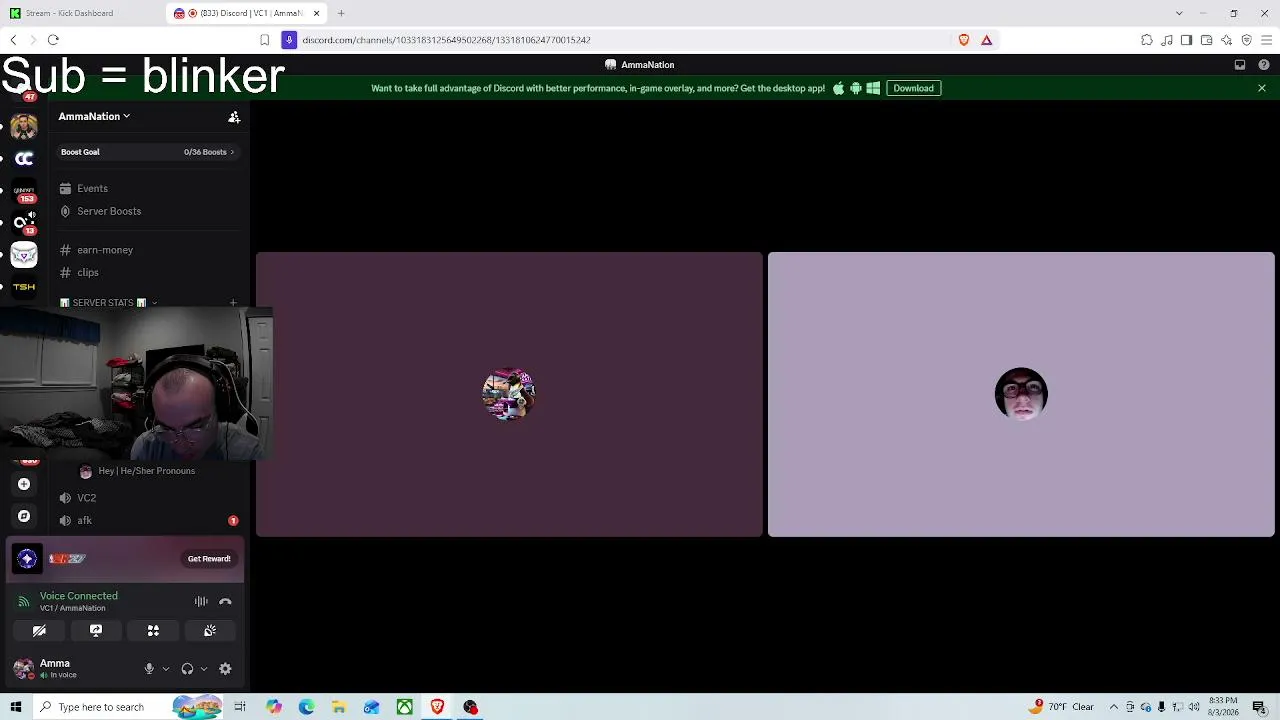Viewport: 1280px width, 720px height.
Task: Deafen audio with the headphones button
Action: coord(187,669)
